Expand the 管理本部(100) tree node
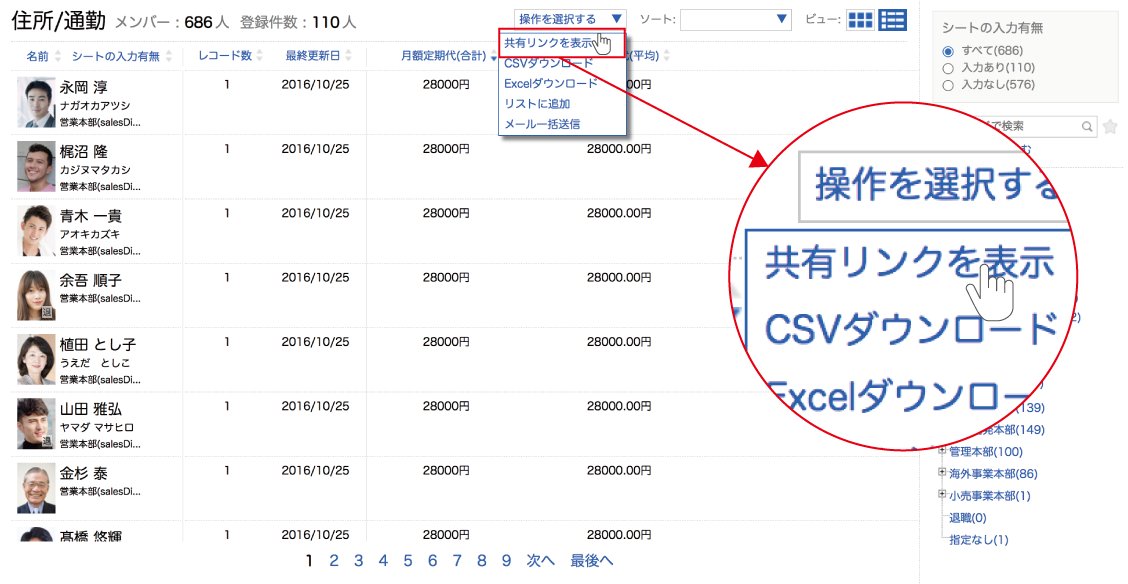 click(x=942, y=451)
